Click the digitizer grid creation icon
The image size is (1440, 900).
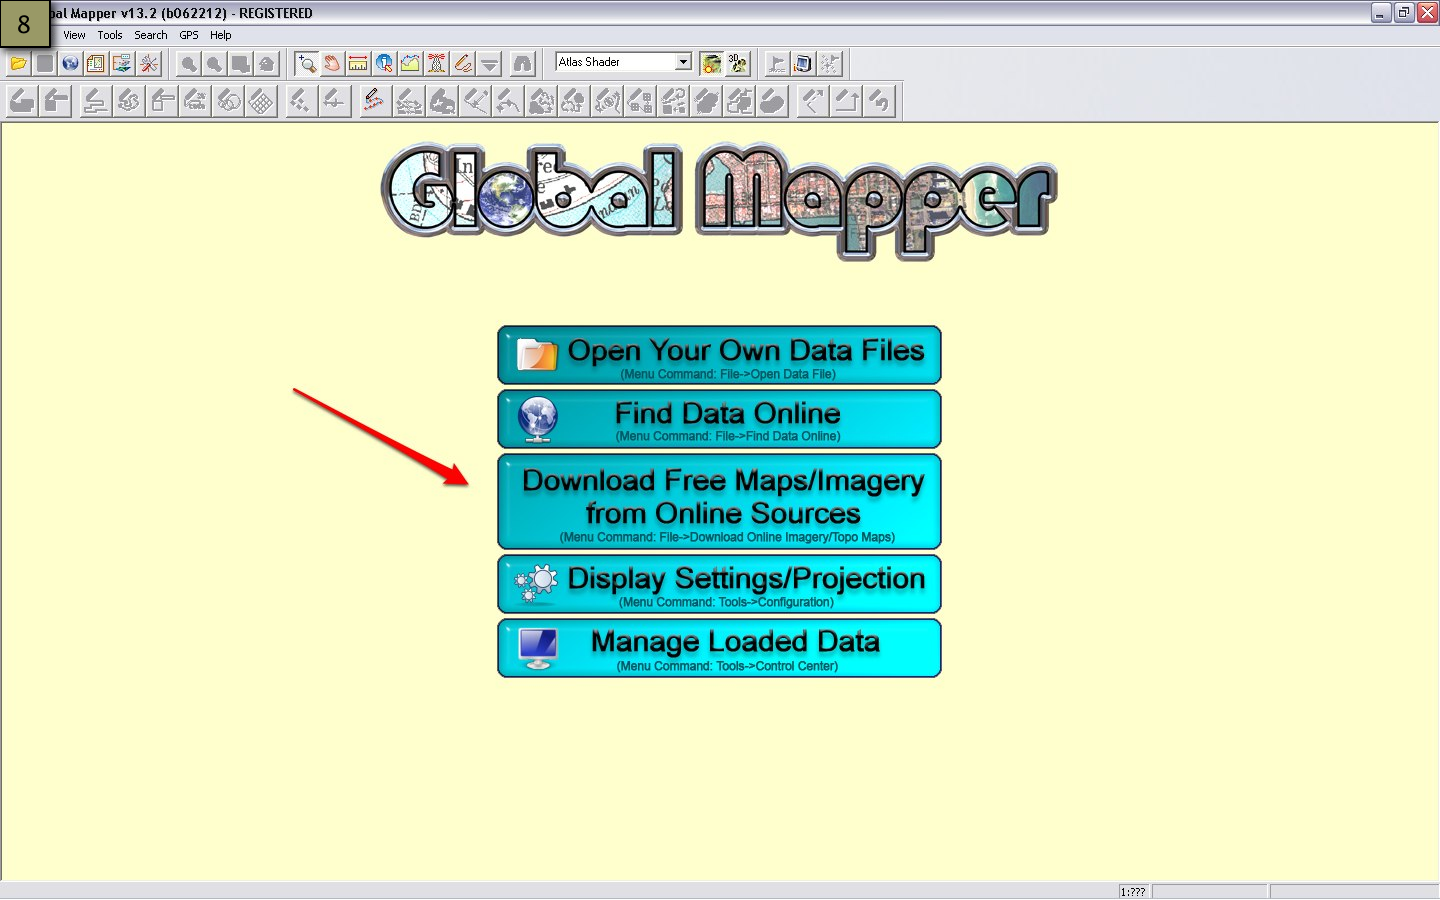[x=262, y=101]
